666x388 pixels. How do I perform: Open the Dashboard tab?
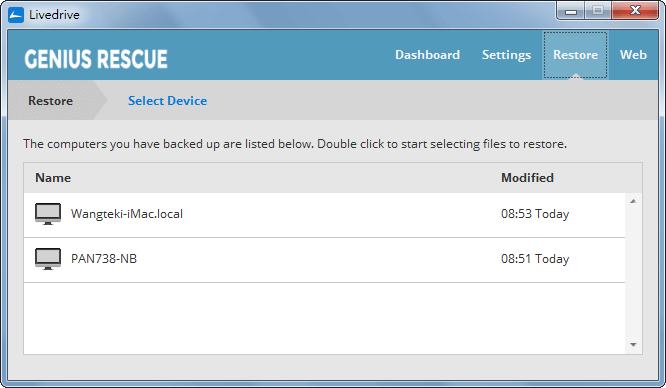[427, 55]
